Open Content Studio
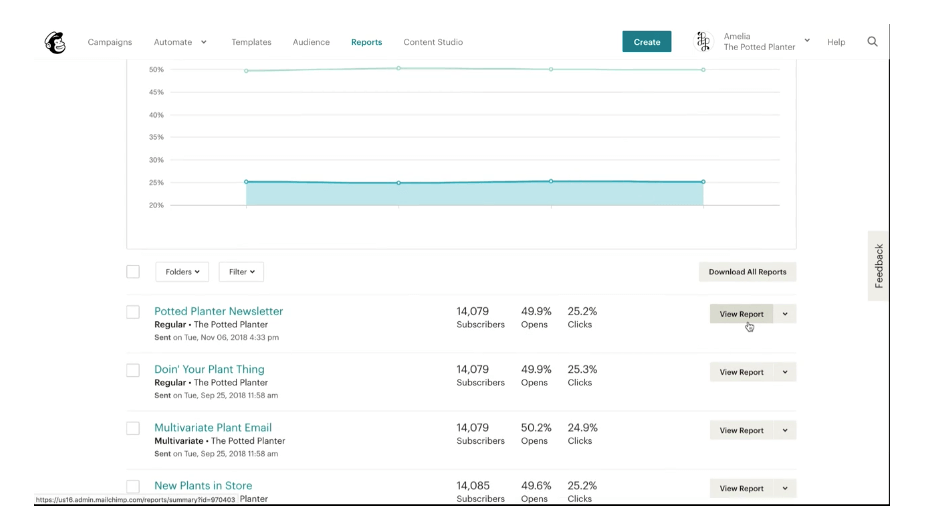The width and height of the screenshot is (926, 527). 433,42
